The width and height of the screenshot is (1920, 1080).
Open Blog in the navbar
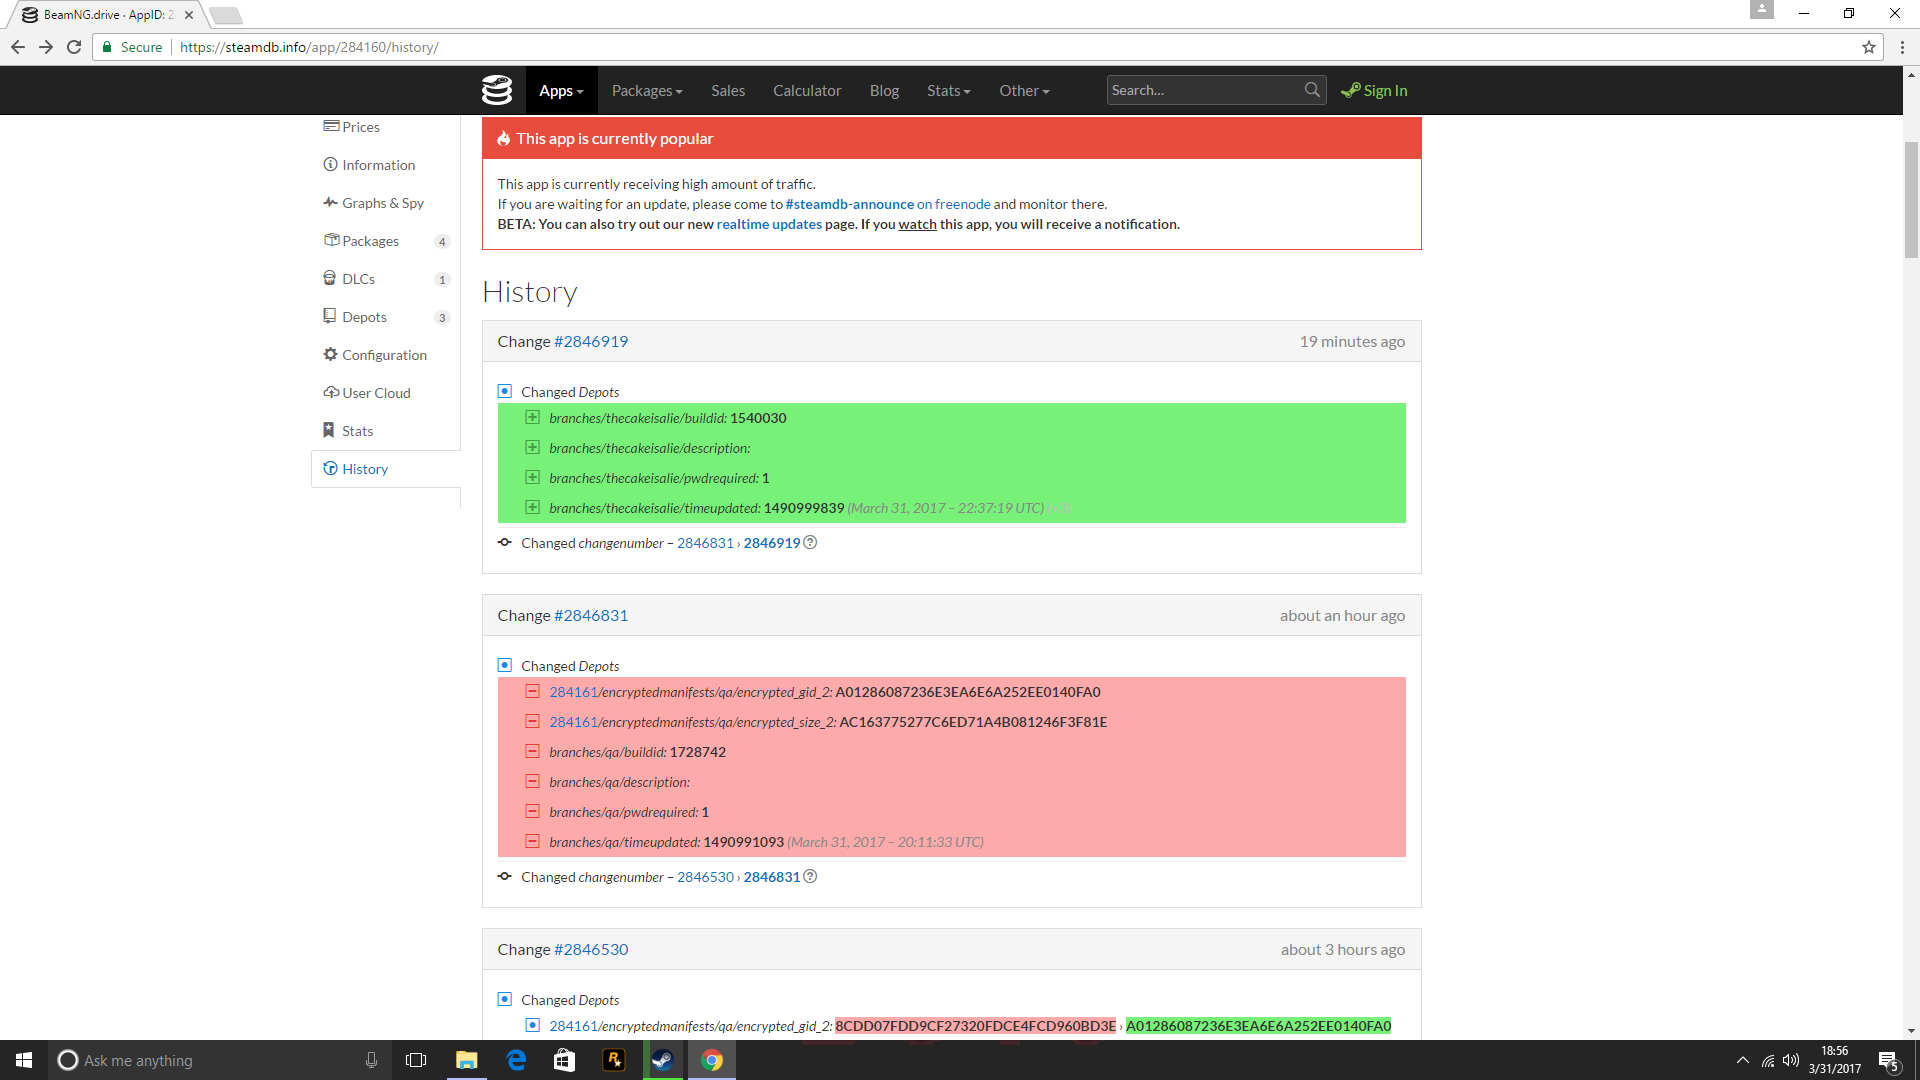click(x=884, y=90)
